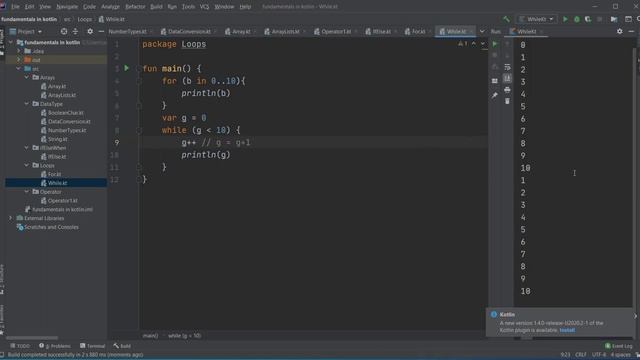Open the Terminal tool window

click(x=93, y=346)
